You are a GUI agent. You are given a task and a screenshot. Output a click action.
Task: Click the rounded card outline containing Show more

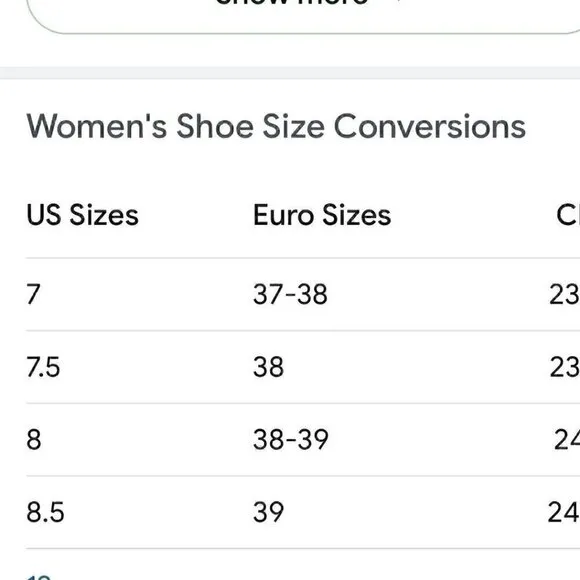click(303, 17)
